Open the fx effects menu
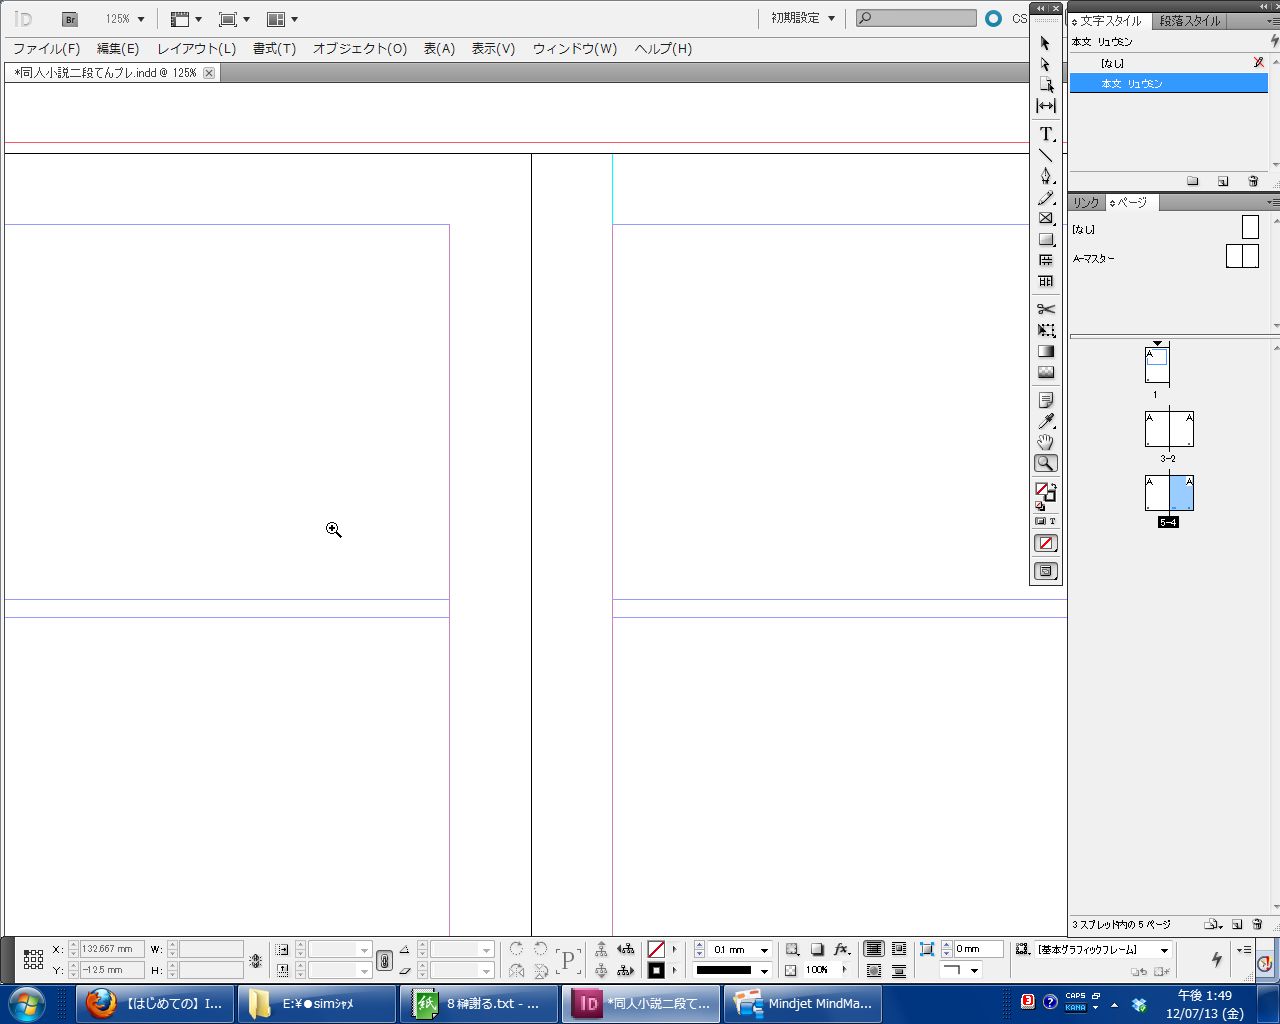Viewport: 1280px width, 1024px height. click(842, 949)
